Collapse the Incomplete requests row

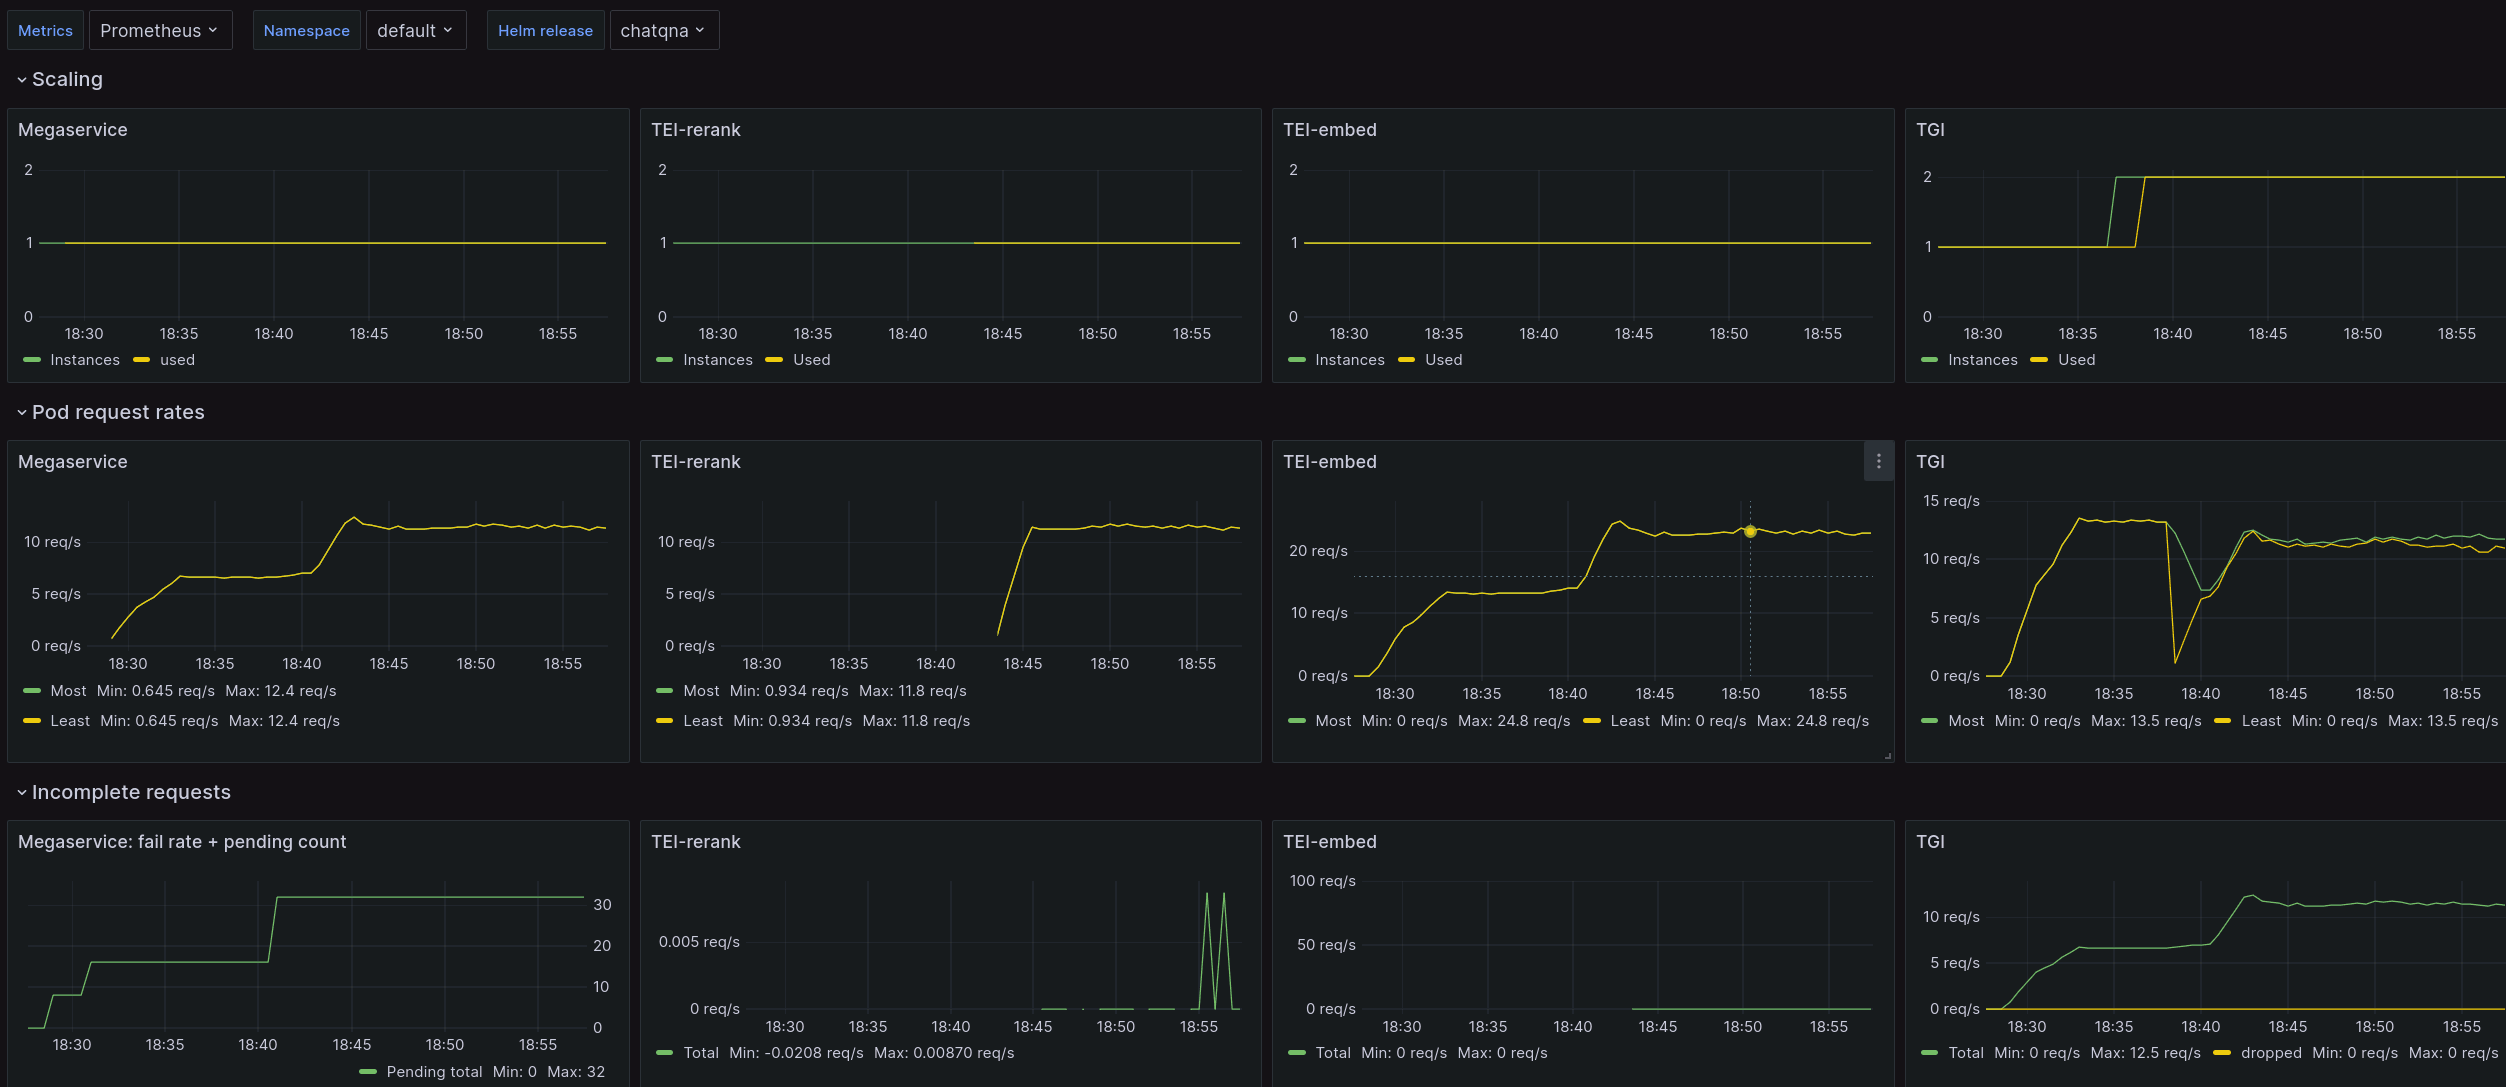(124, 792)
